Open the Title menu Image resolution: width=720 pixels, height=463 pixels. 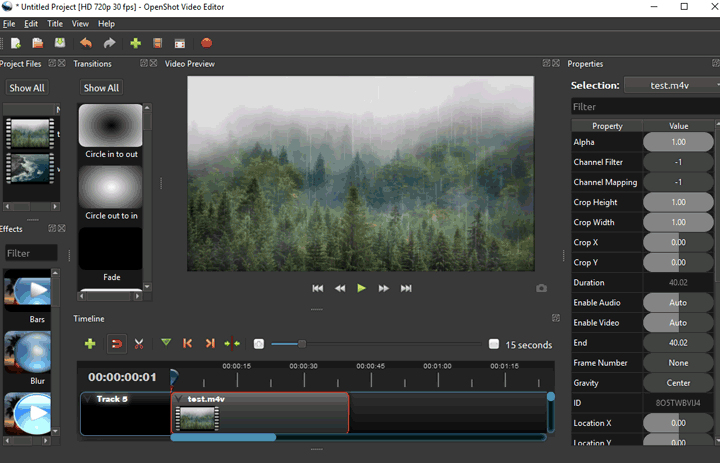(55, 23)
